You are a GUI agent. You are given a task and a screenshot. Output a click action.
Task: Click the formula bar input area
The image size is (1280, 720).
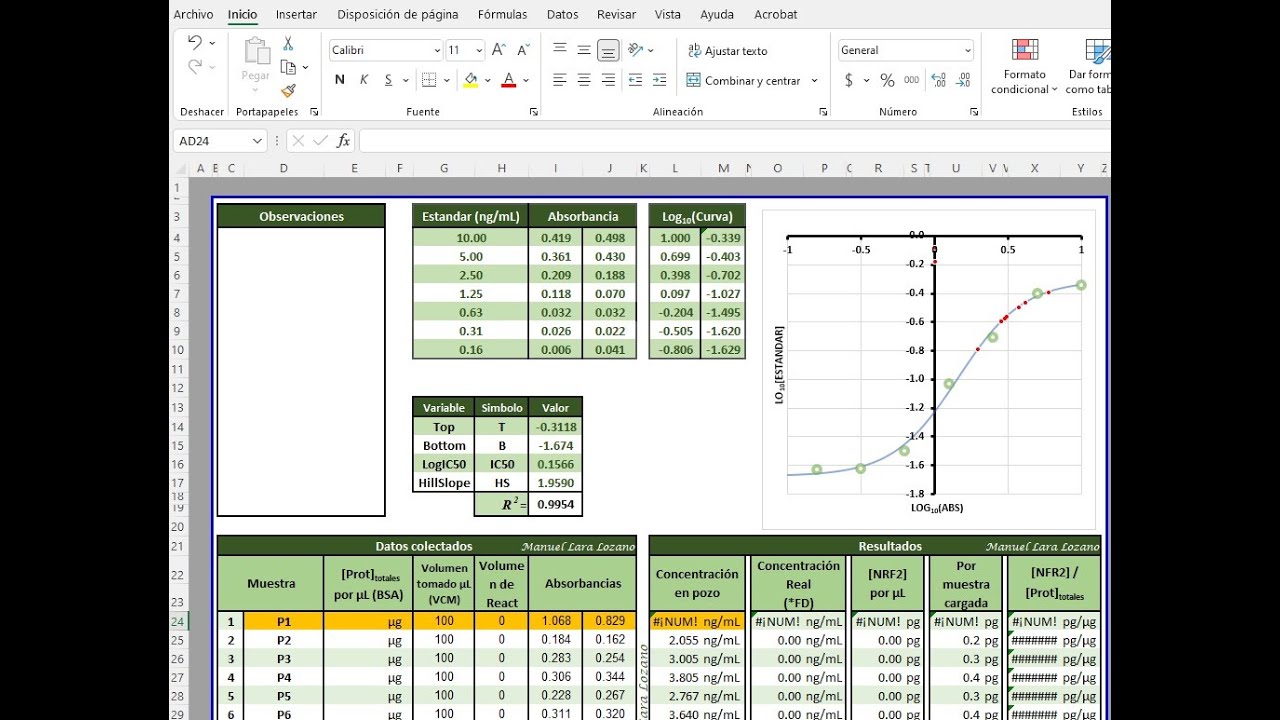pyautogui.click(x=734, y=141)
